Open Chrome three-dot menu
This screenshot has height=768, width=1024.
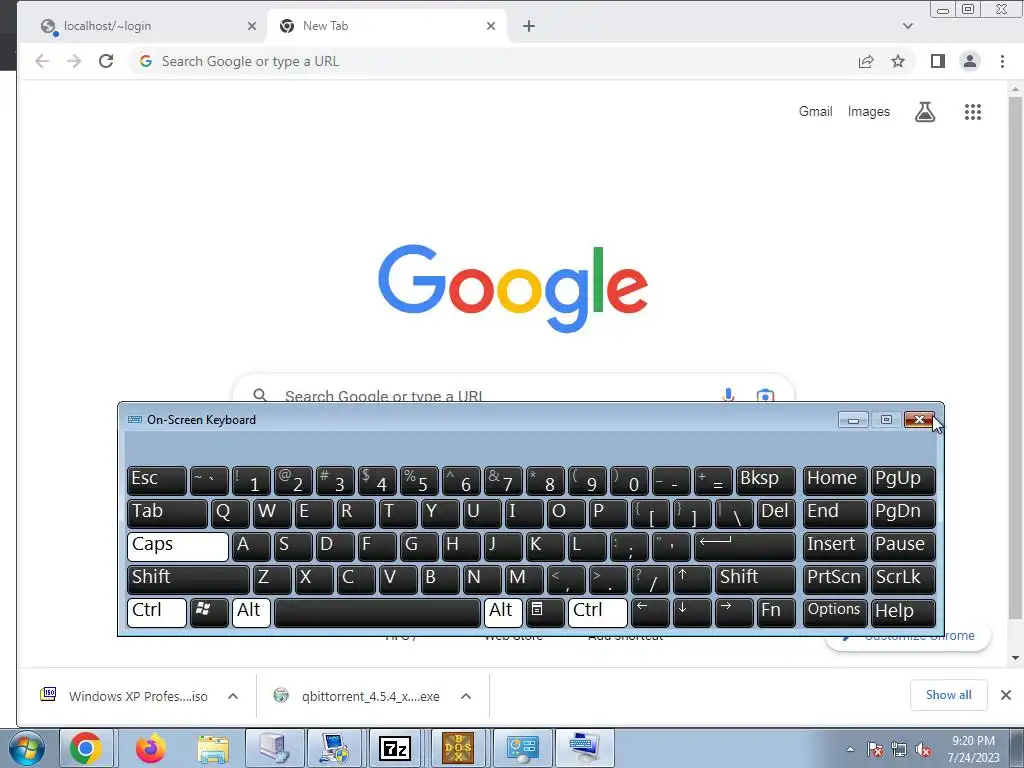coord(1002,61)
